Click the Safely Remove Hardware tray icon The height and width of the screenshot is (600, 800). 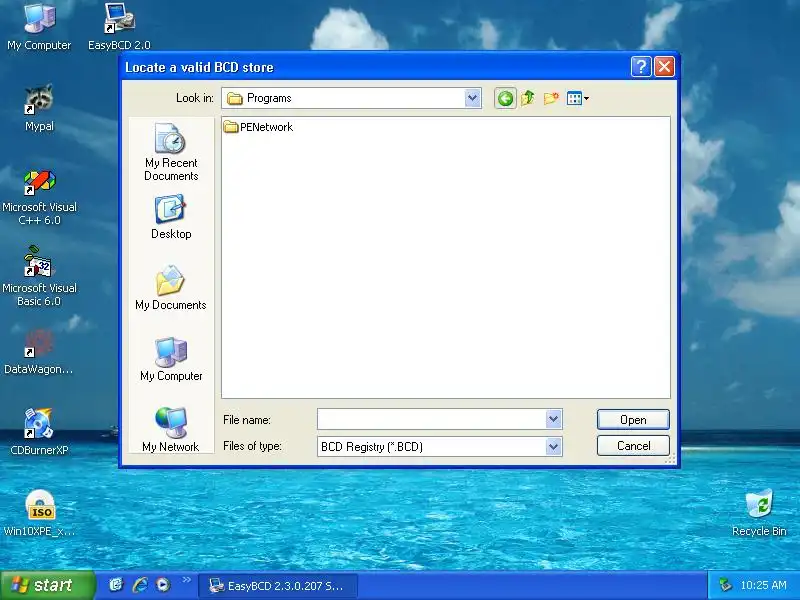point(724,585)
